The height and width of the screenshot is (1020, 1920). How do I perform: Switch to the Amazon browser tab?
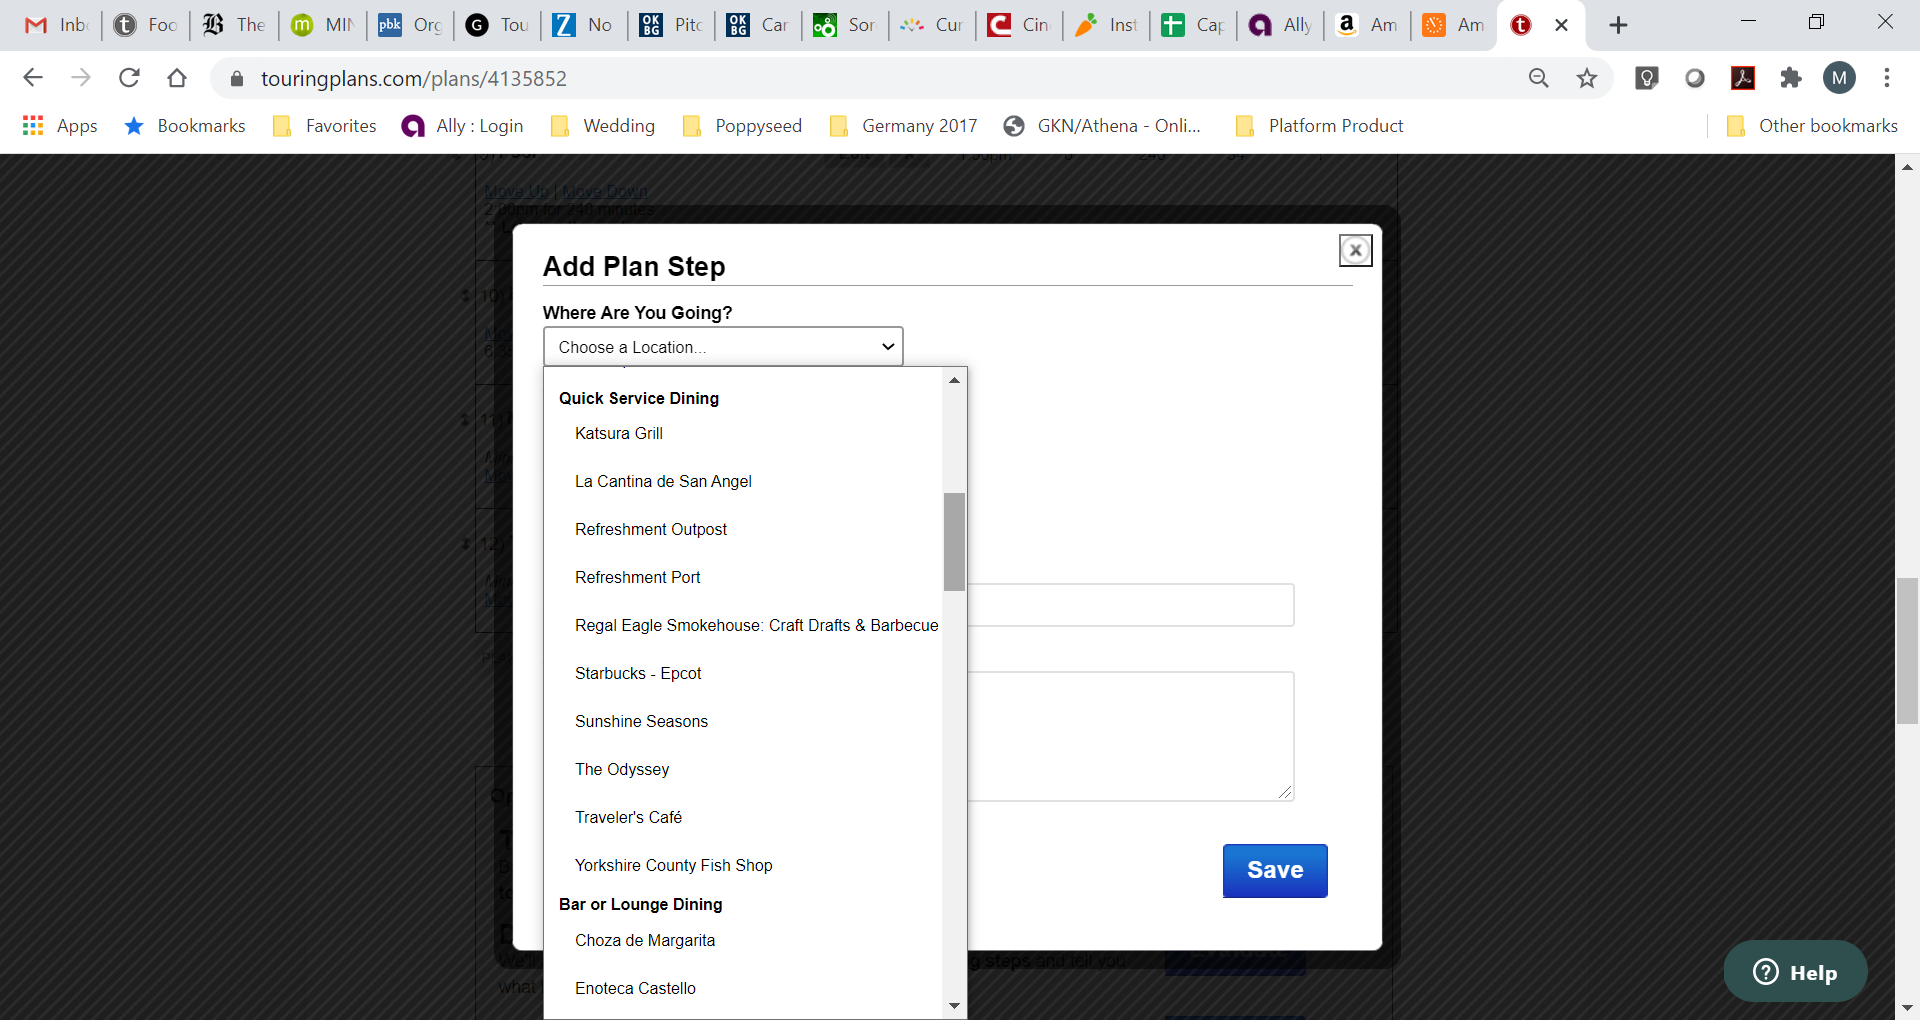1367,25
